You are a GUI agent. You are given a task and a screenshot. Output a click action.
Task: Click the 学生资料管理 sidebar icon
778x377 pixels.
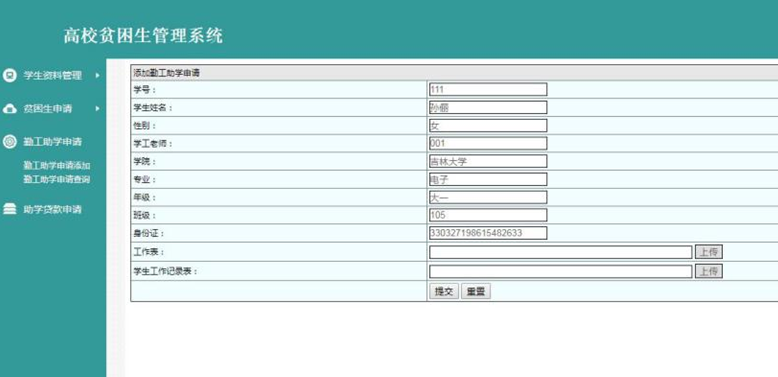[x=9, y=75]
